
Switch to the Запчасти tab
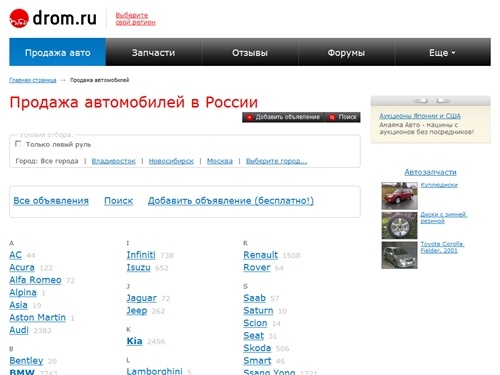(x=153, y=52)
